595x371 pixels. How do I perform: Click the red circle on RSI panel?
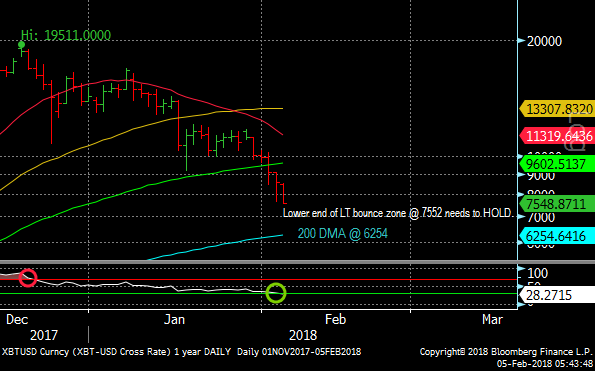28,278
